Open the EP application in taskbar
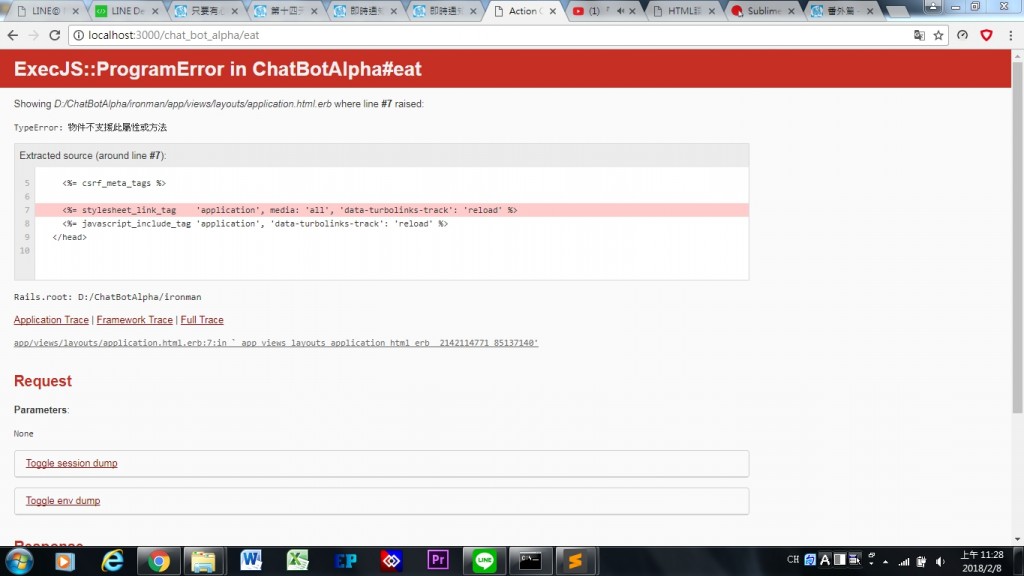The image size is (1024, 576). pyautogui.click(x=345, y=561)
